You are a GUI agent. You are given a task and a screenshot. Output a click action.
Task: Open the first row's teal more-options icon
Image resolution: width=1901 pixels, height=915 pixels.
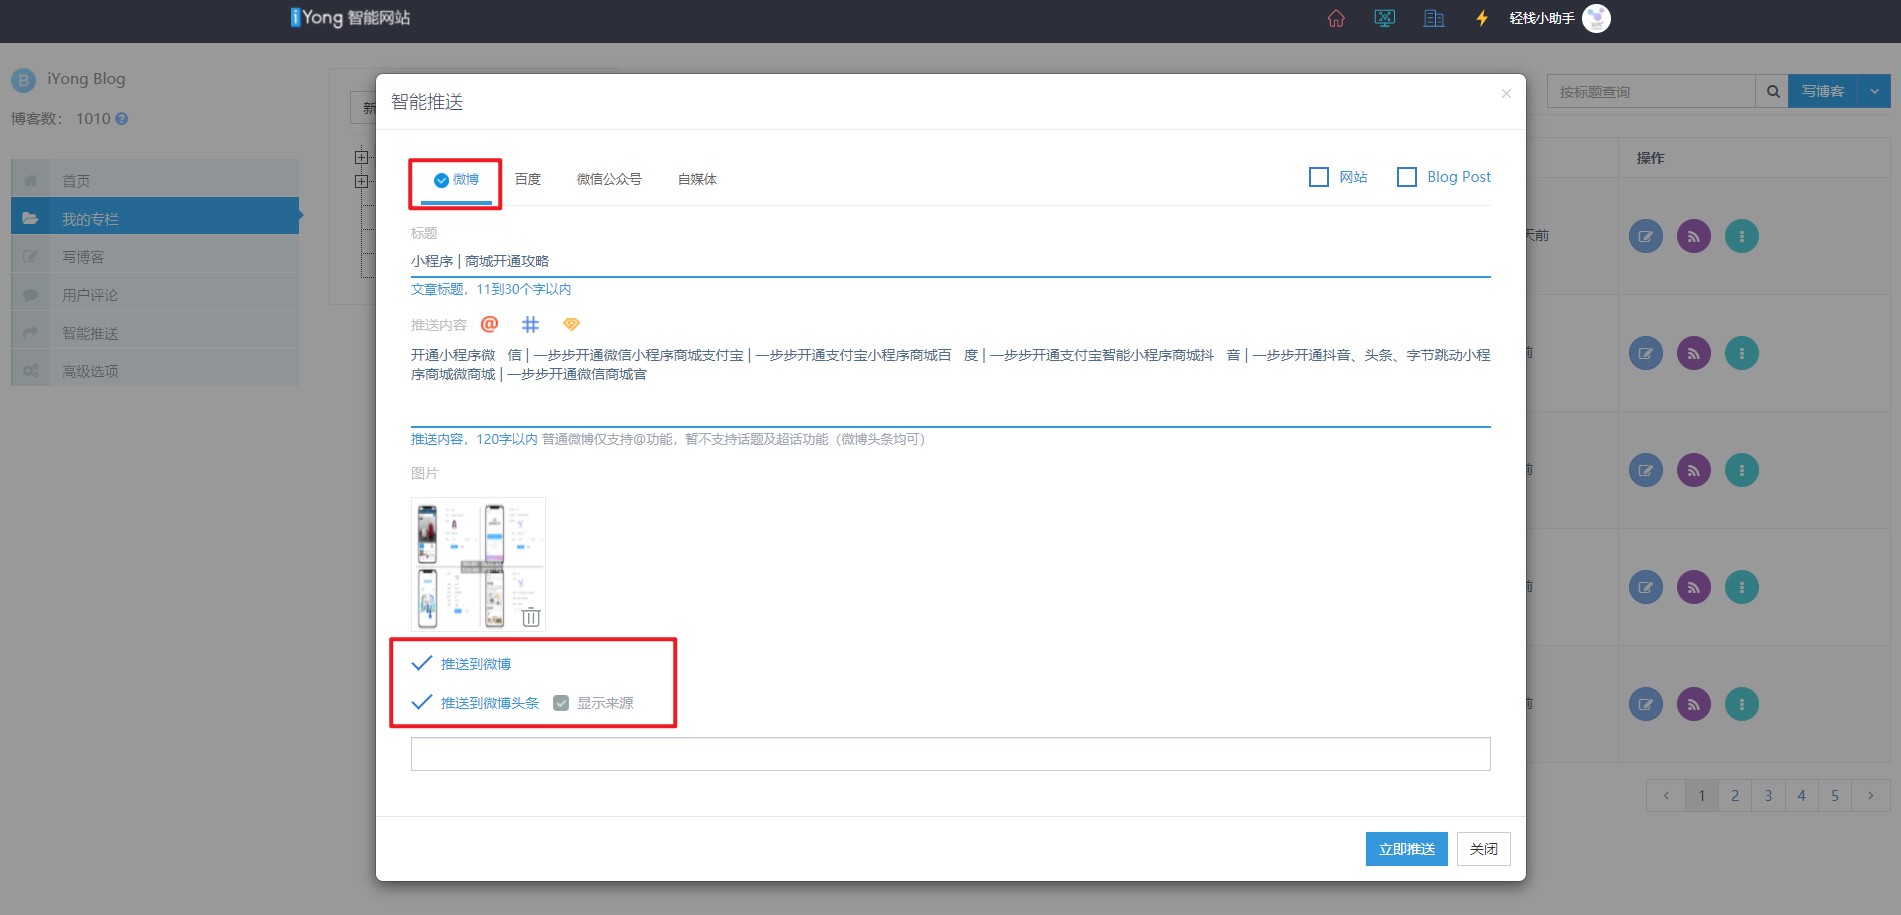click(1742, 236)
